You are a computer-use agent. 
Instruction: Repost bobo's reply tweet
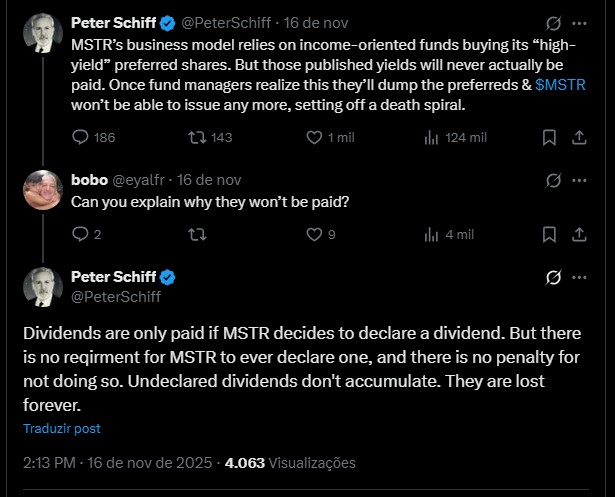point(198,234)
